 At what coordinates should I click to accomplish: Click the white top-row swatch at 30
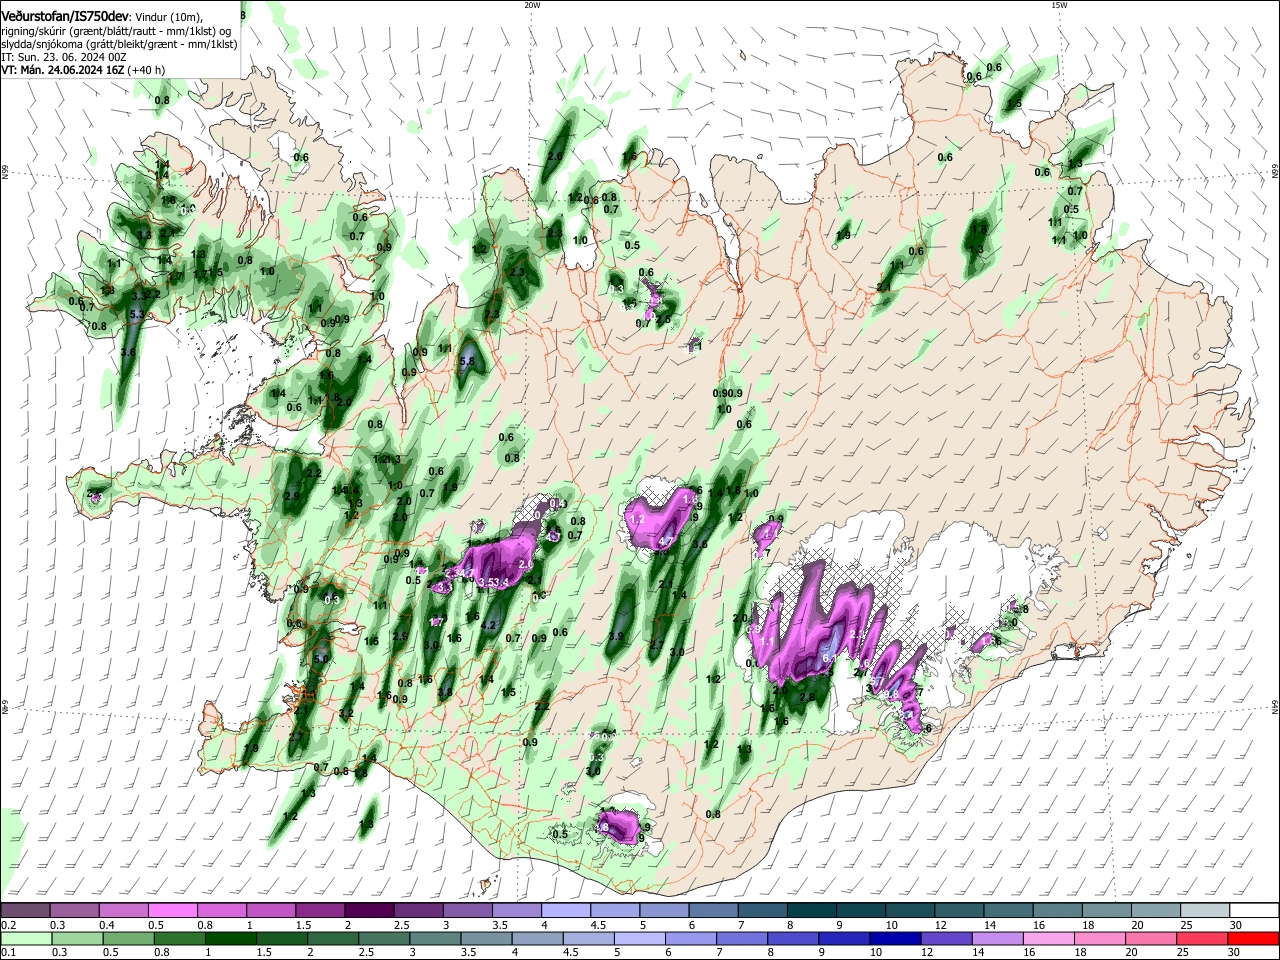click(1254, 910)
